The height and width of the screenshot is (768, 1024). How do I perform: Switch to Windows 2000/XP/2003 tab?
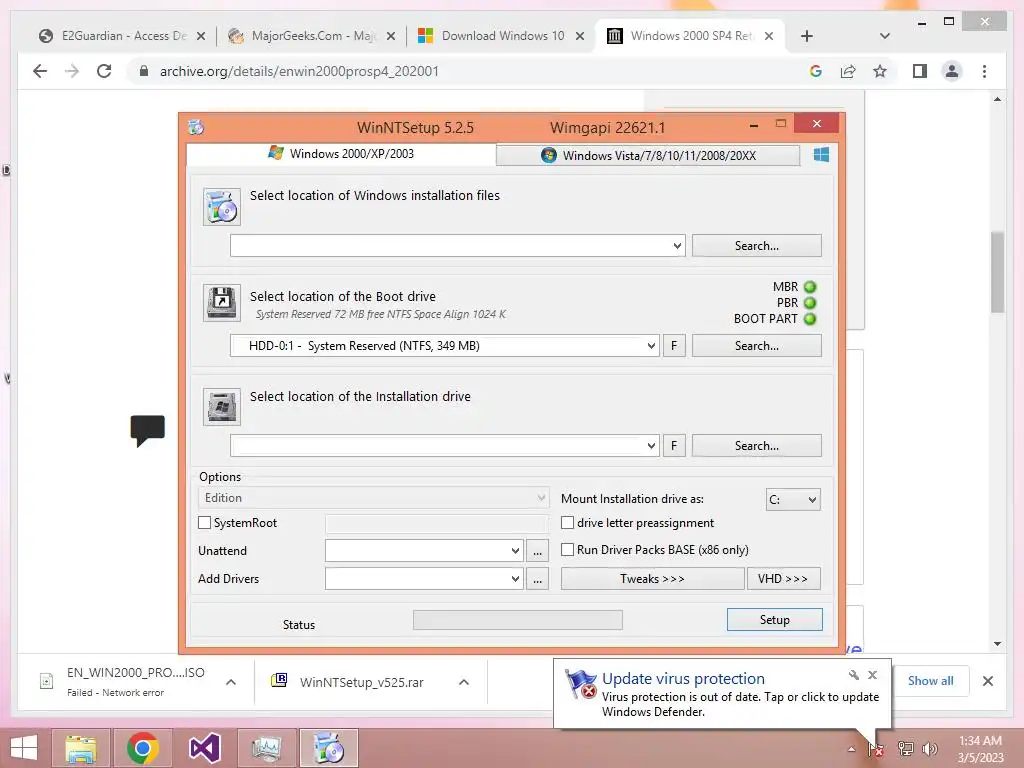pos(342,153)
